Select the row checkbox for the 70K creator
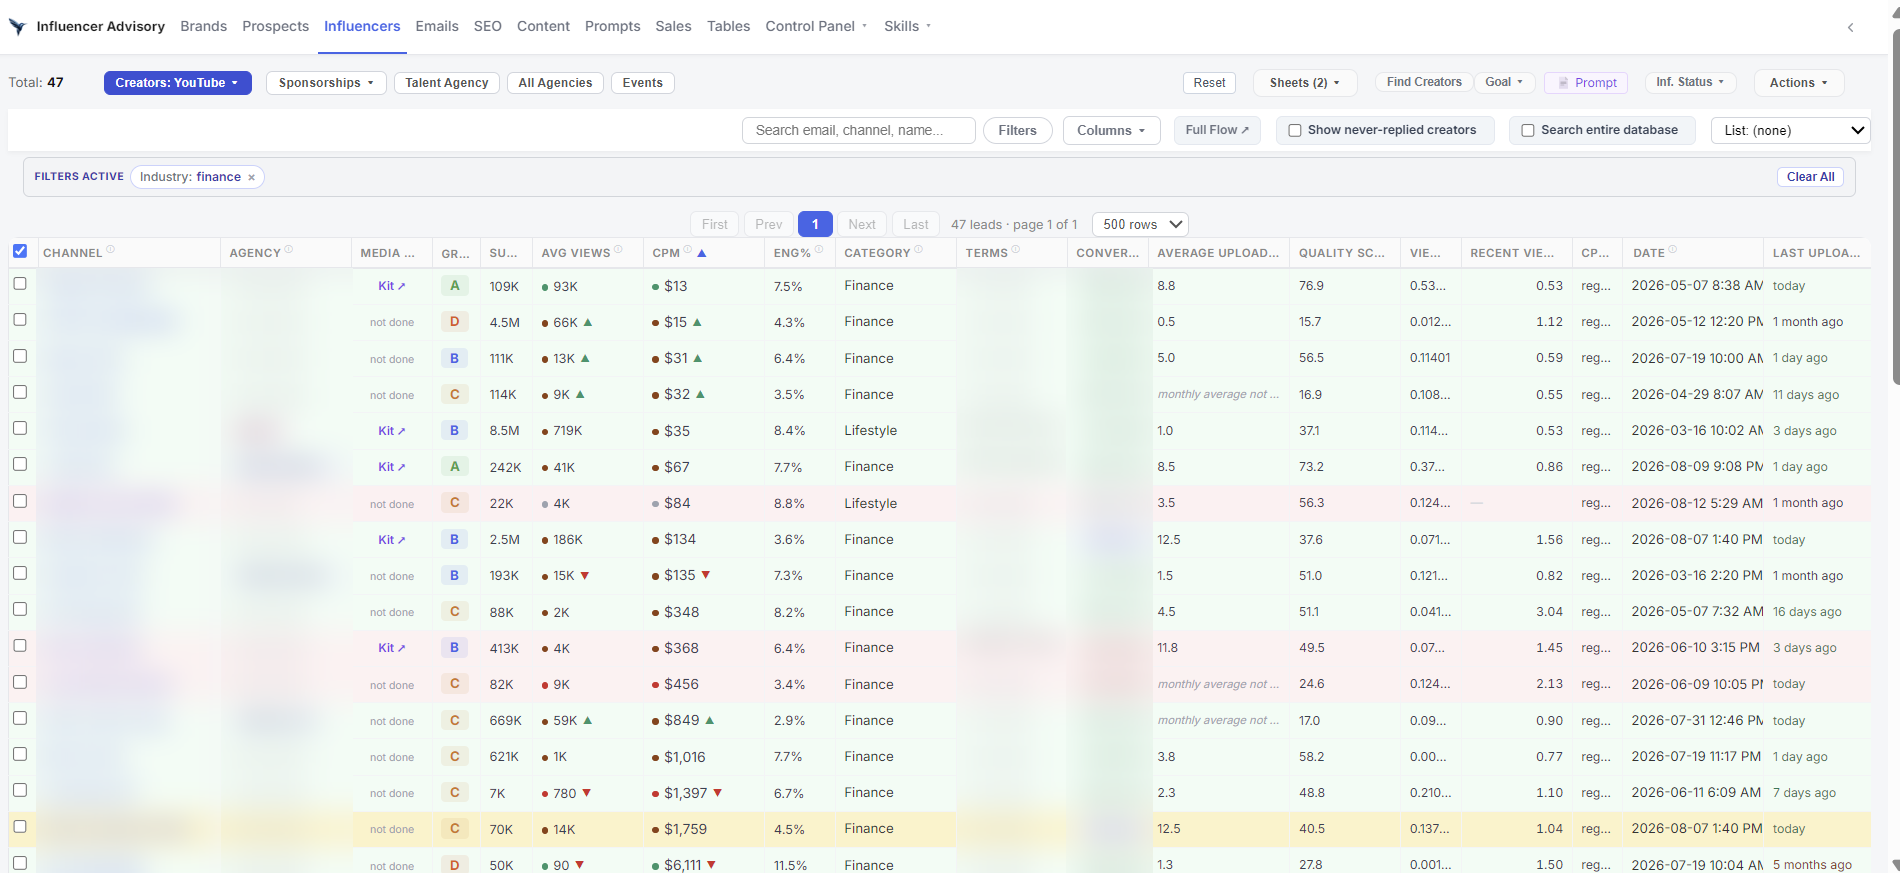This screenshot has width=1900, height=873. [x=20, y=827]
